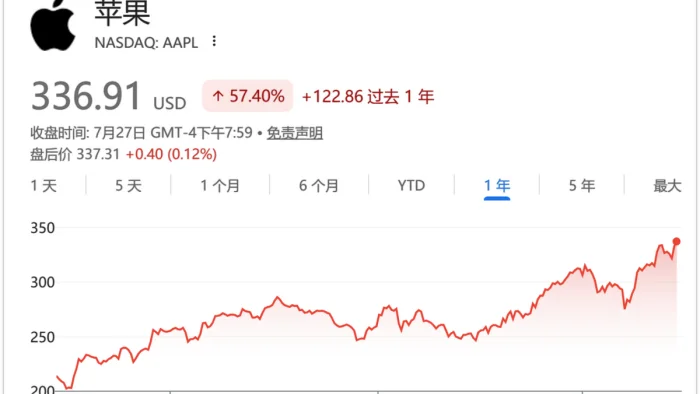The width and height of the screenshot is (700, 394).
Task: Click the chart peak near 300 line
Action: (x=585, y=266)
